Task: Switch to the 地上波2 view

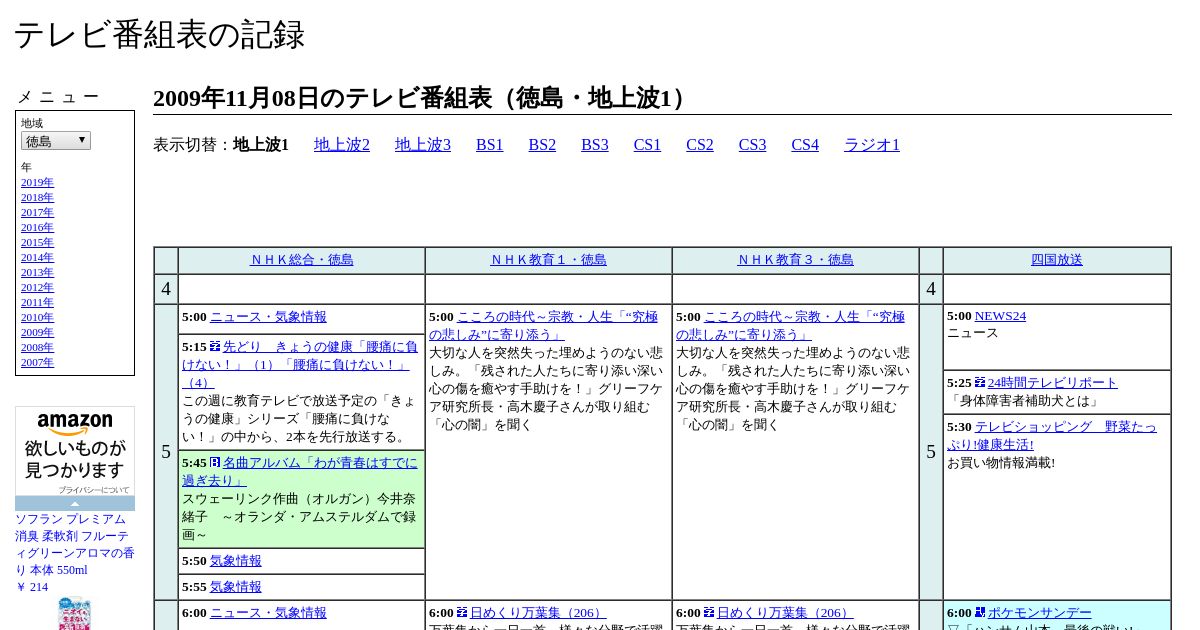Action: point(342,145)
